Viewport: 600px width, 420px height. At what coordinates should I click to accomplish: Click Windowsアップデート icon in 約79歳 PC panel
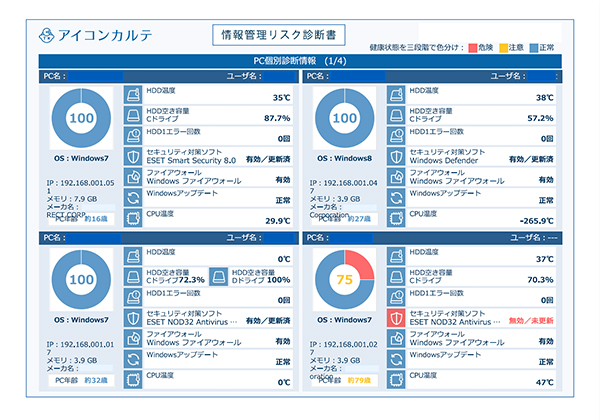pyautogui.click(x=396, y=359)
